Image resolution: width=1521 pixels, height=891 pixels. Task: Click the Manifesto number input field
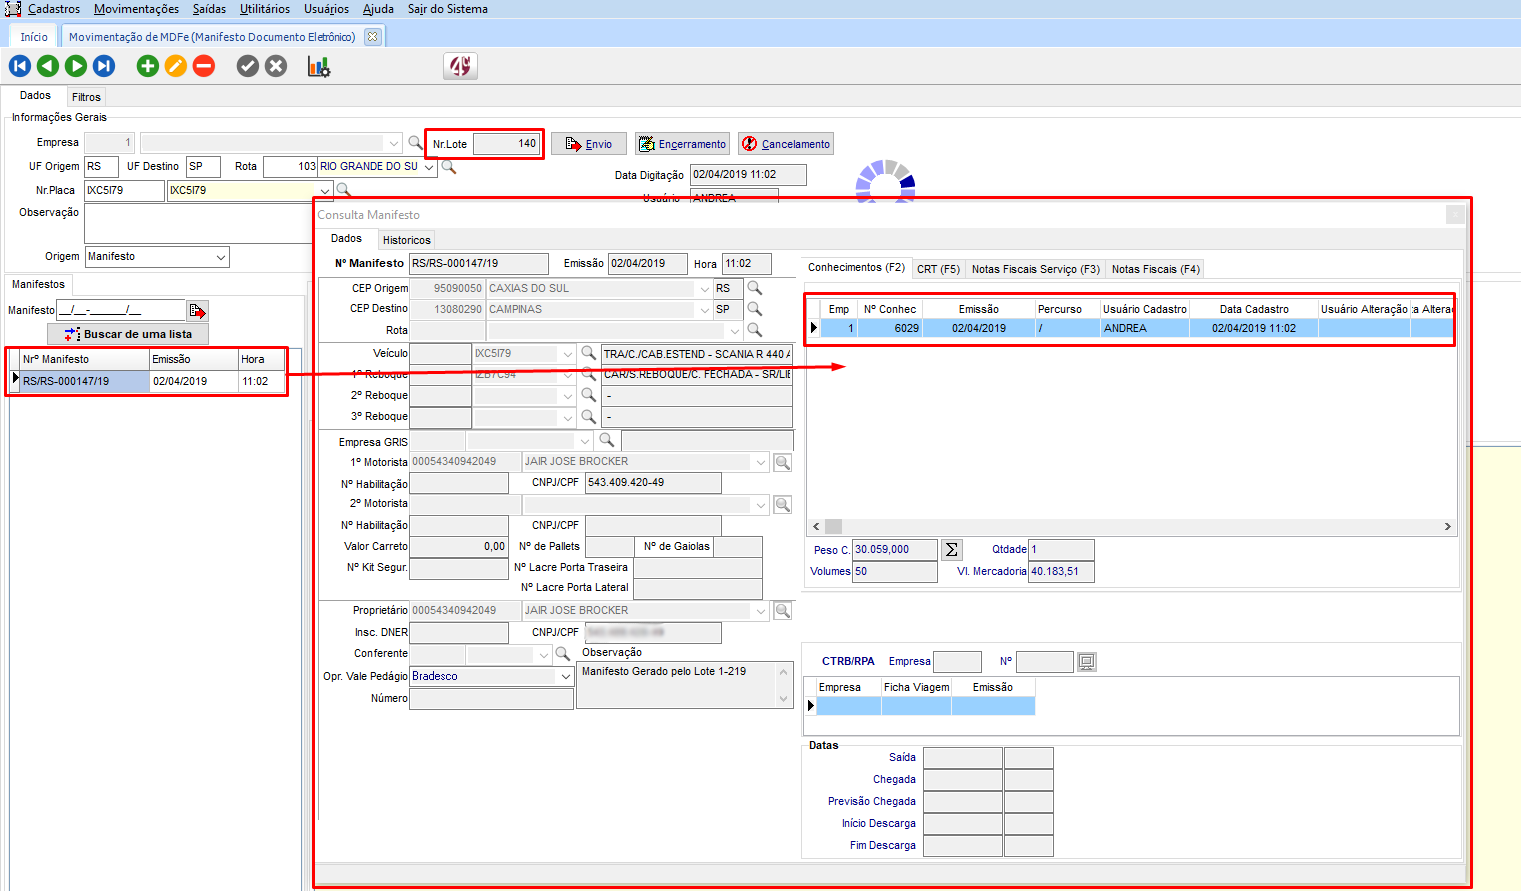pos(120,310)
